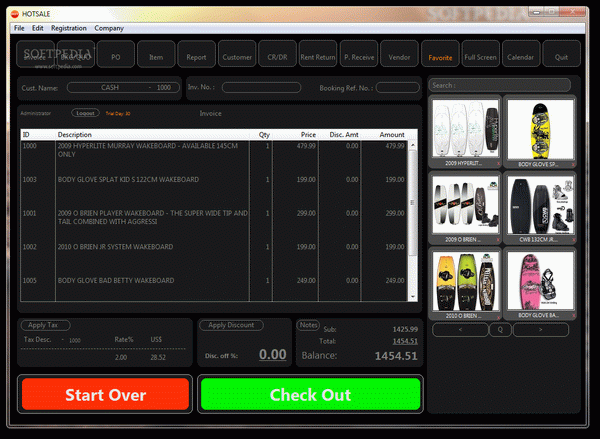Image resolution: width=600 pixels, height=439 pixels.
Task: Click the 479.99 price cell
Action: click(306, 146)
